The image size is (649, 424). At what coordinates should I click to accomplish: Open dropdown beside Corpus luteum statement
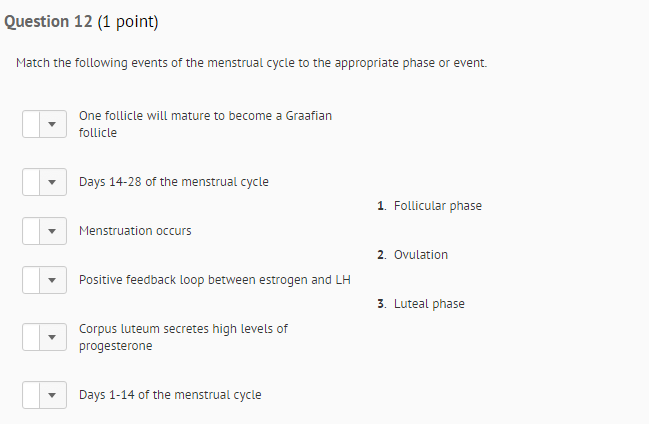[45, 337]
